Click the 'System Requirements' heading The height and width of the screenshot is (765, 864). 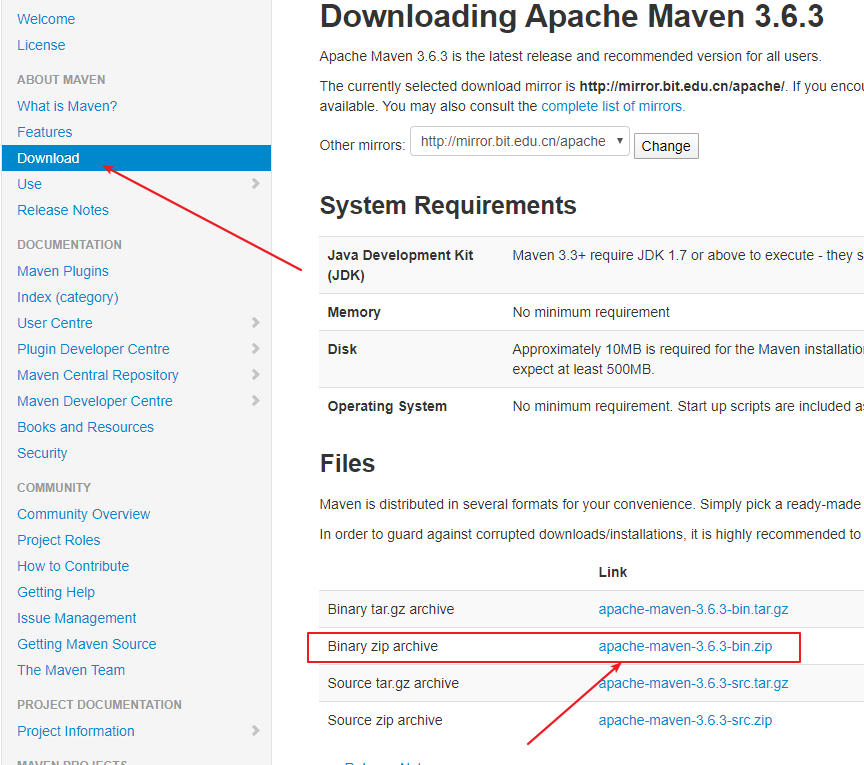coord(448,206)
